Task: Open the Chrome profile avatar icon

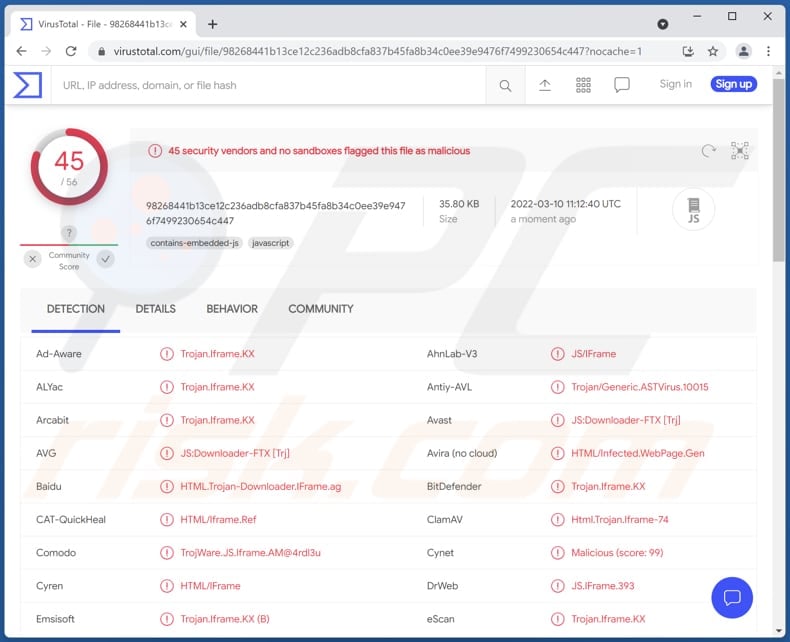Action: [x=744, y=51]
